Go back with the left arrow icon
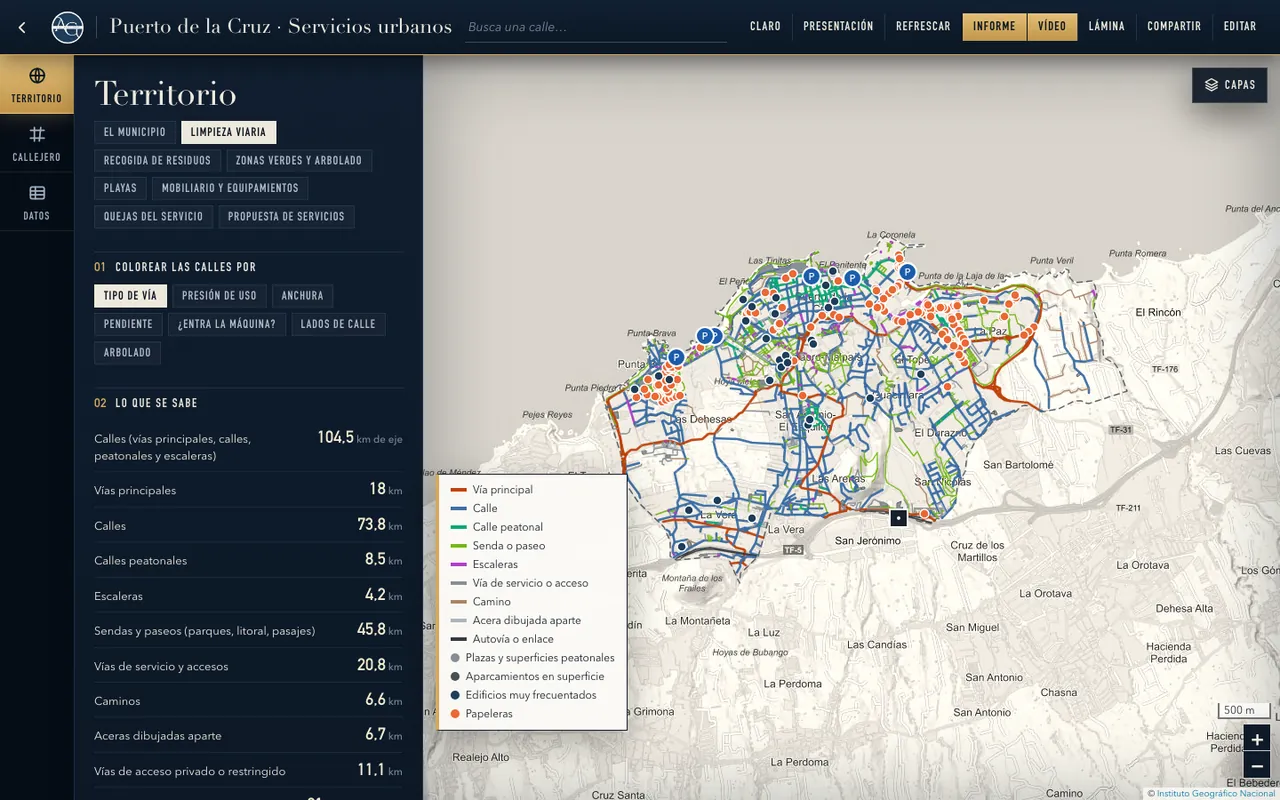1280x800 pixels. point(22,27)
